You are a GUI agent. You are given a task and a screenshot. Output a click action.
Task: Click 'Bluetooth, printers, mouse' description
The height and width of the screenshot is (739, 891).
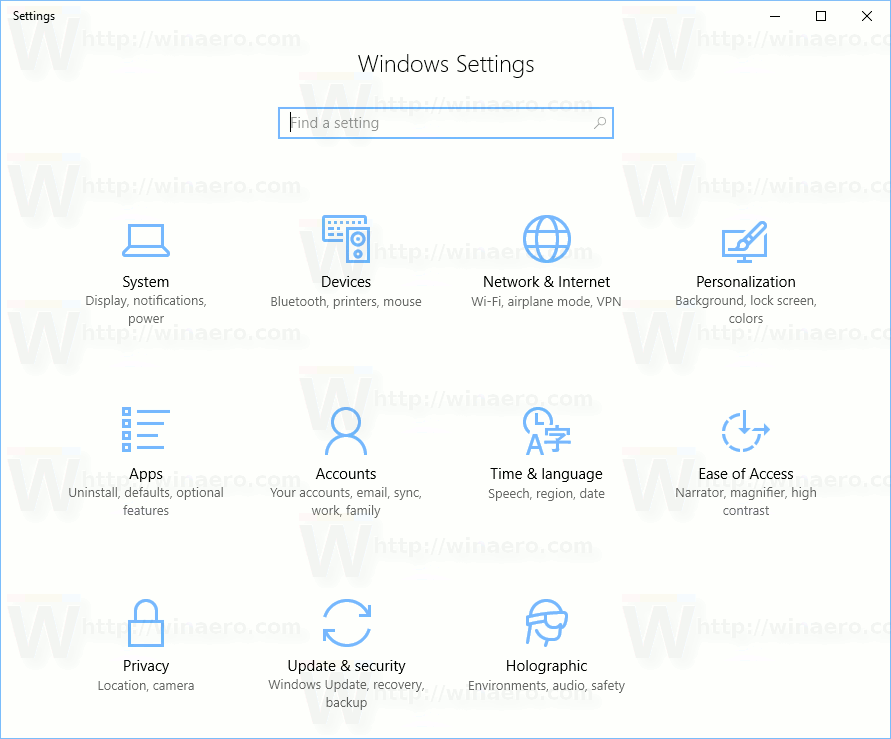click(346, 302)
